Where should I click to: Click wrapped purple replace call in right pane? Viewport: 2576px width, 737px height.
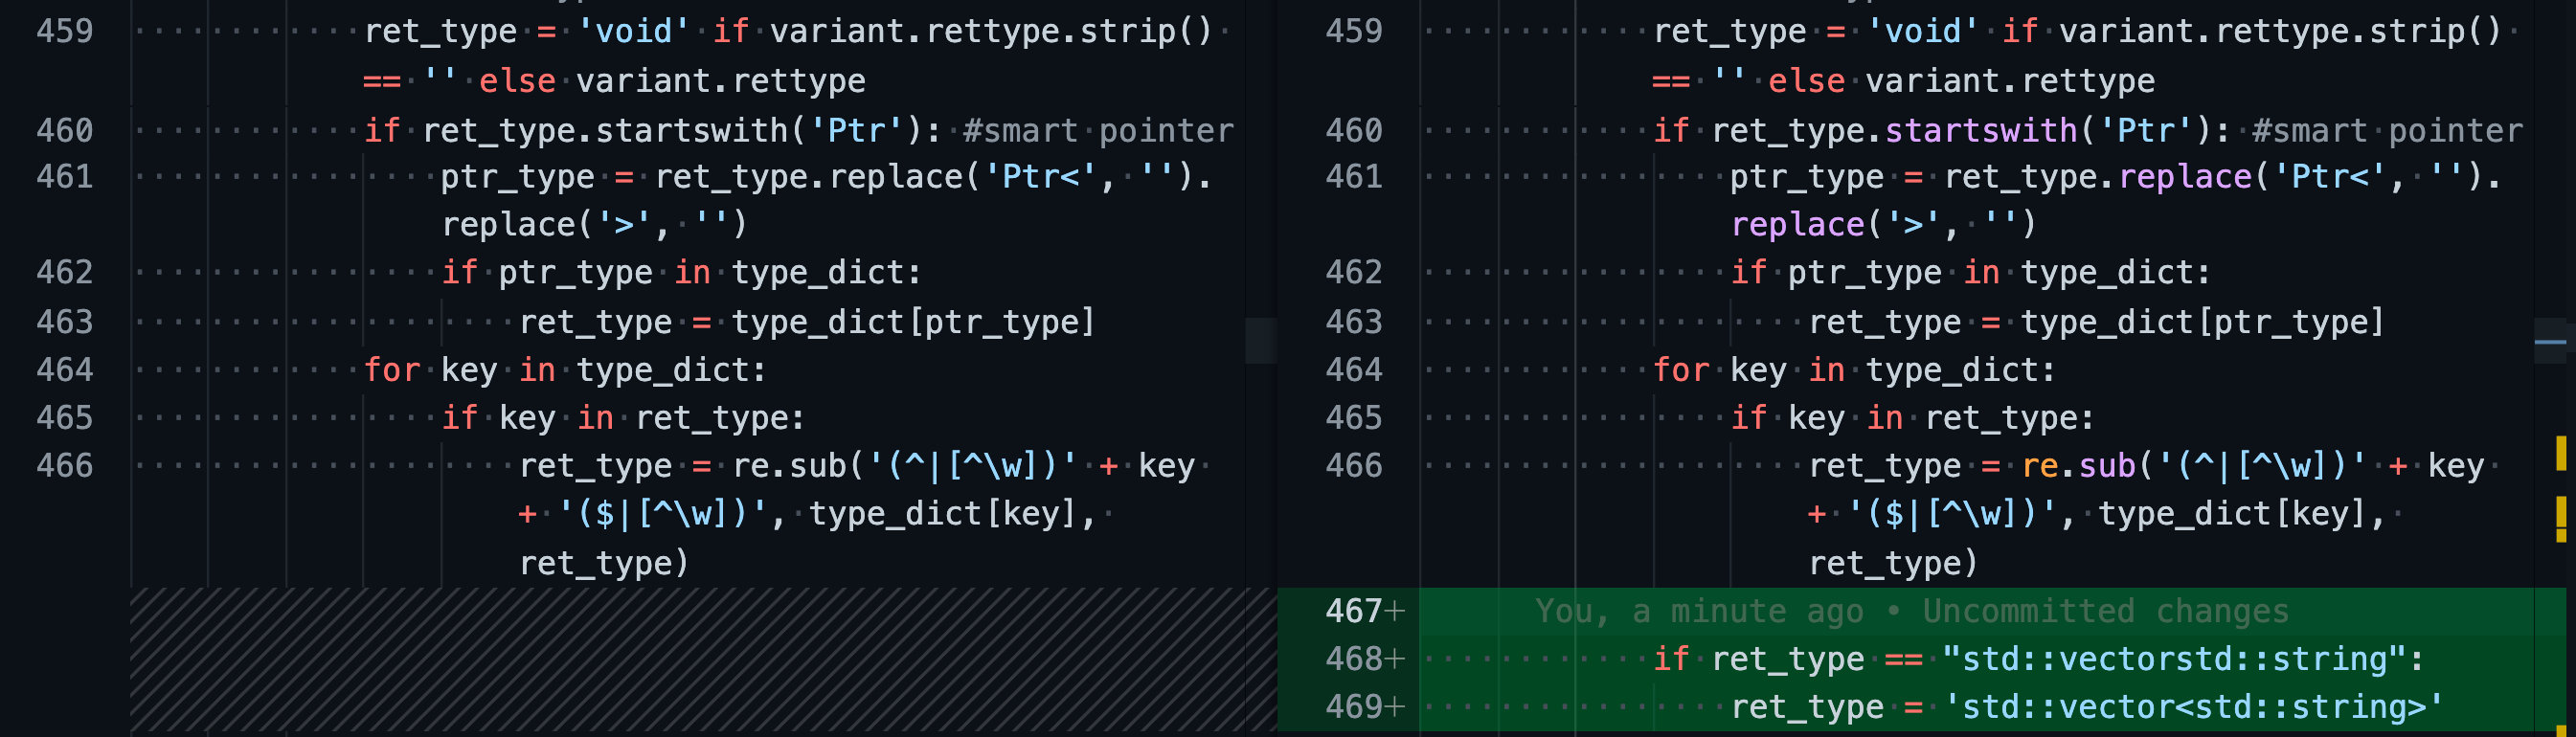point(1797,224)
